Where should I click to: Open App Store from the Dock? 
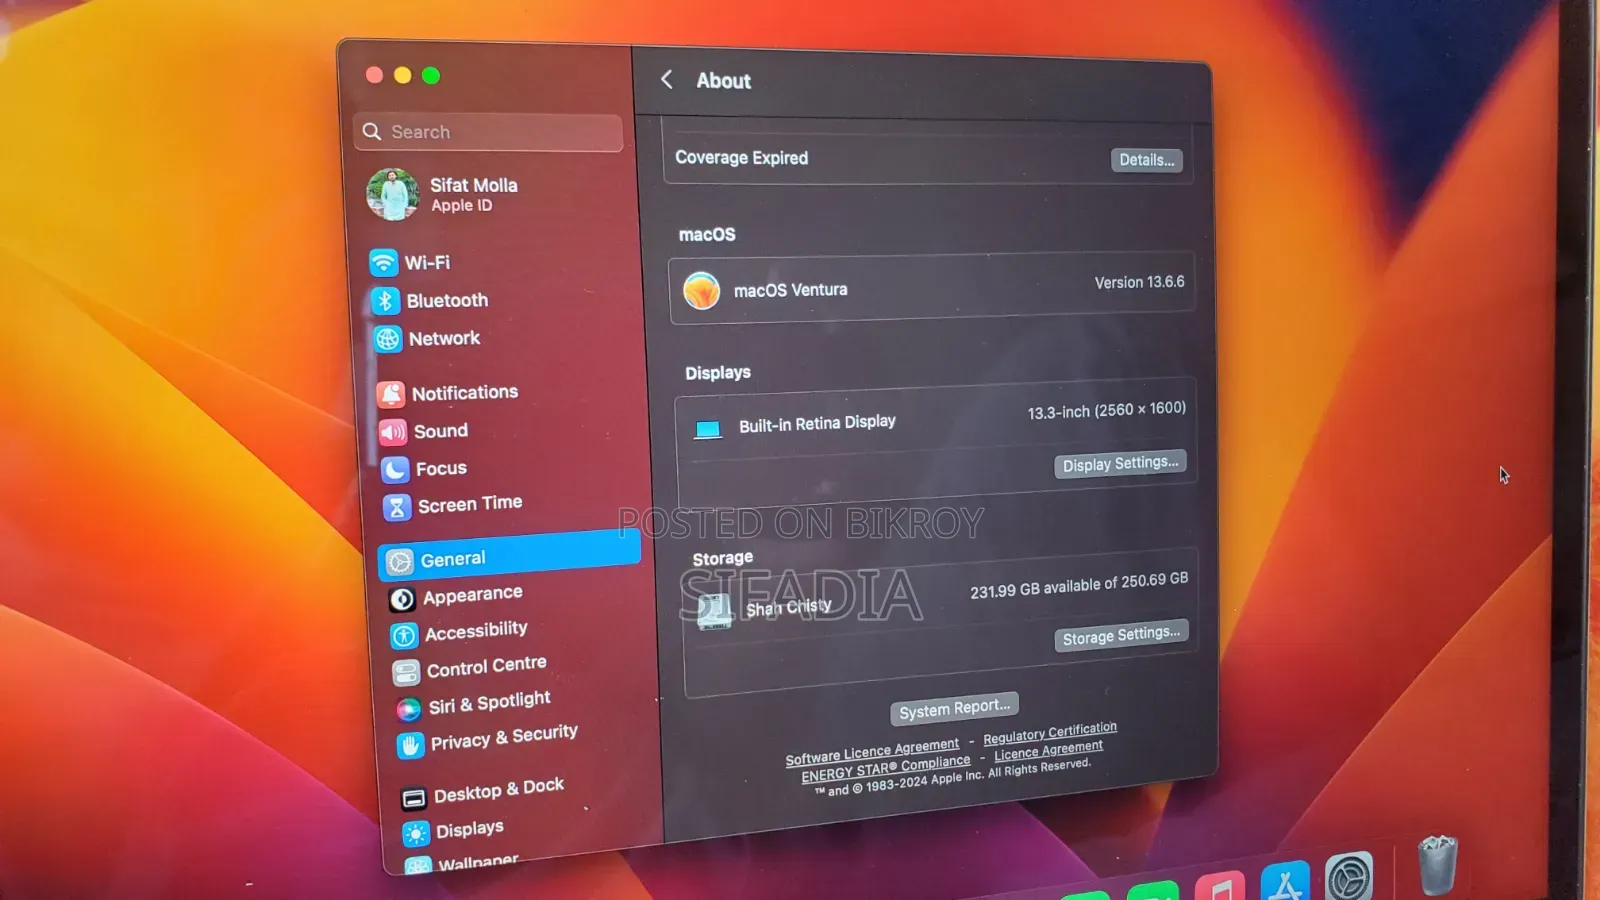point(1285,882)
